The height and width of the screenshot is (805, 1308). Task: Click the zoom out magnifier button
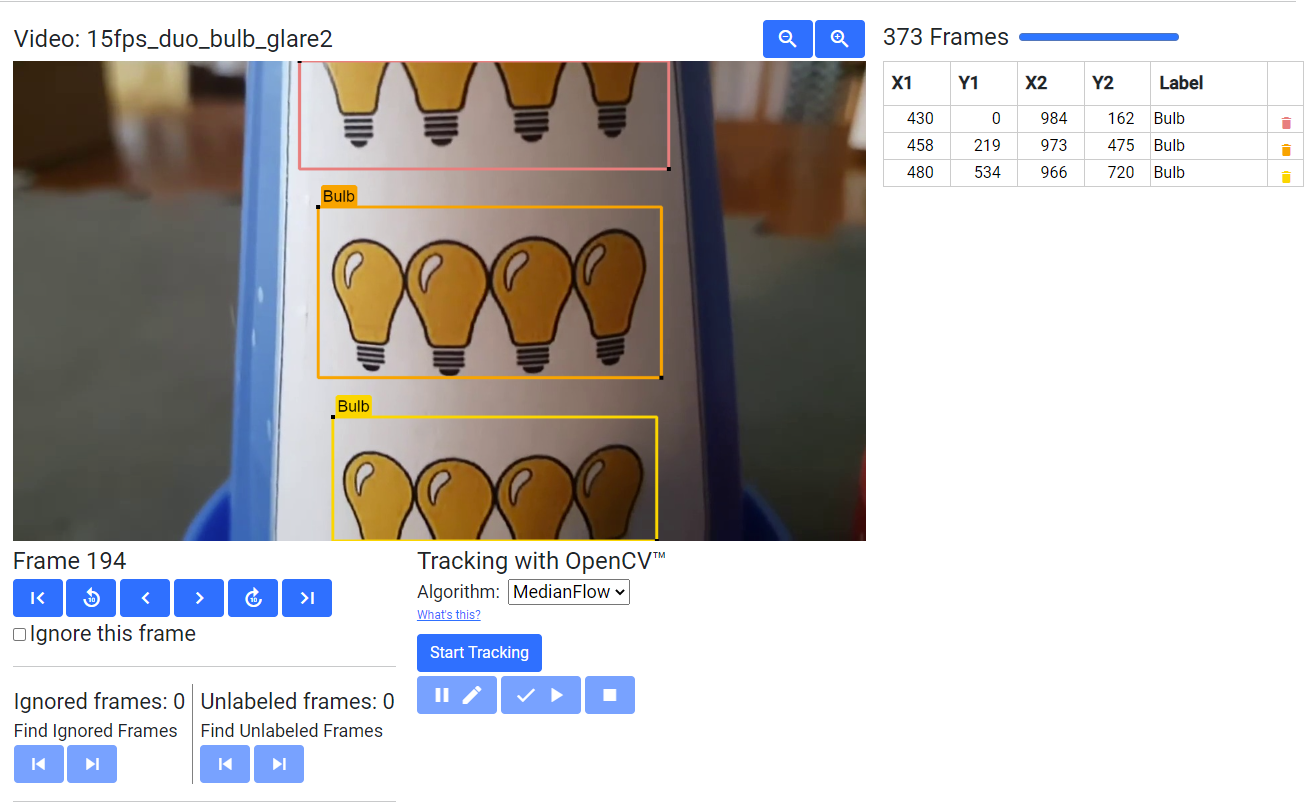point(787,39)
